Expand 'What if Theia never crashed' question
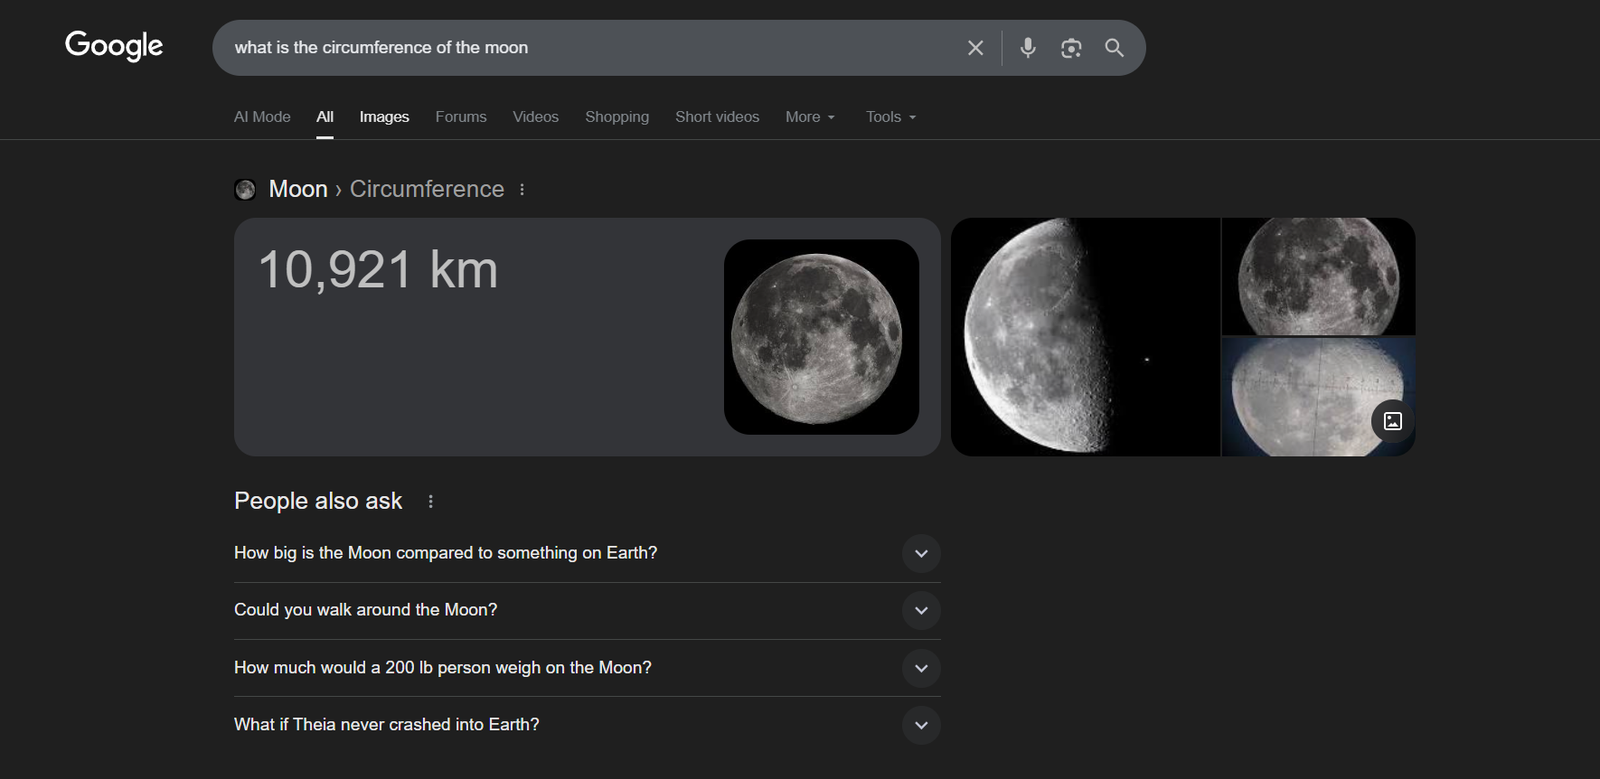 tap(921, 725)
